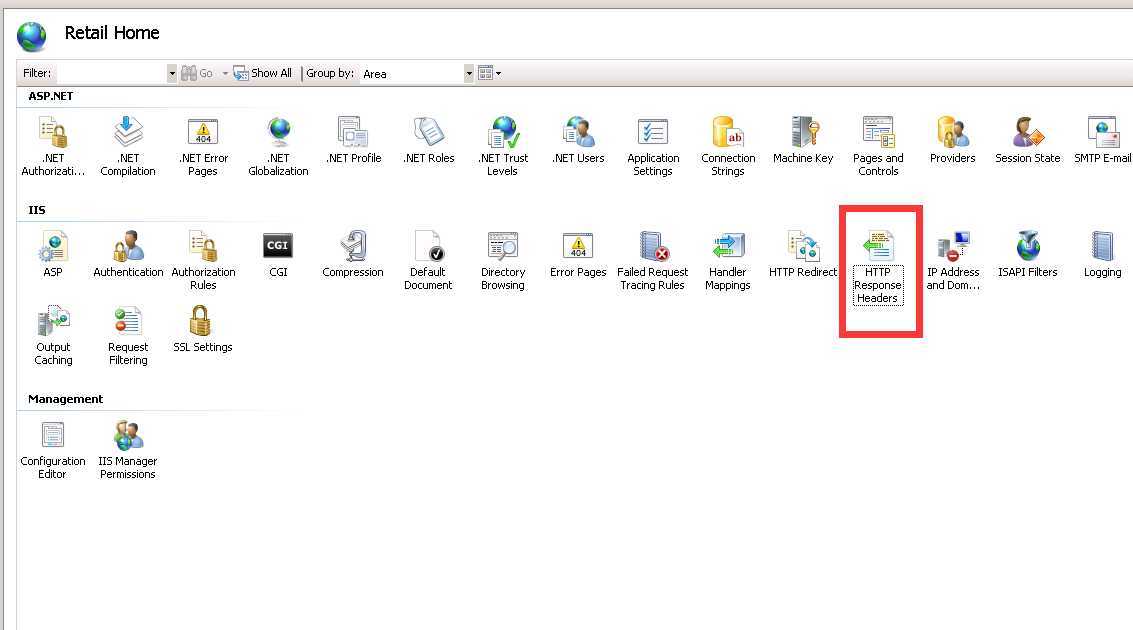Open .NET Globalization settings
Image resolution: width=1133 pixels, height=630 pixels.
click(x=278, y=147)
